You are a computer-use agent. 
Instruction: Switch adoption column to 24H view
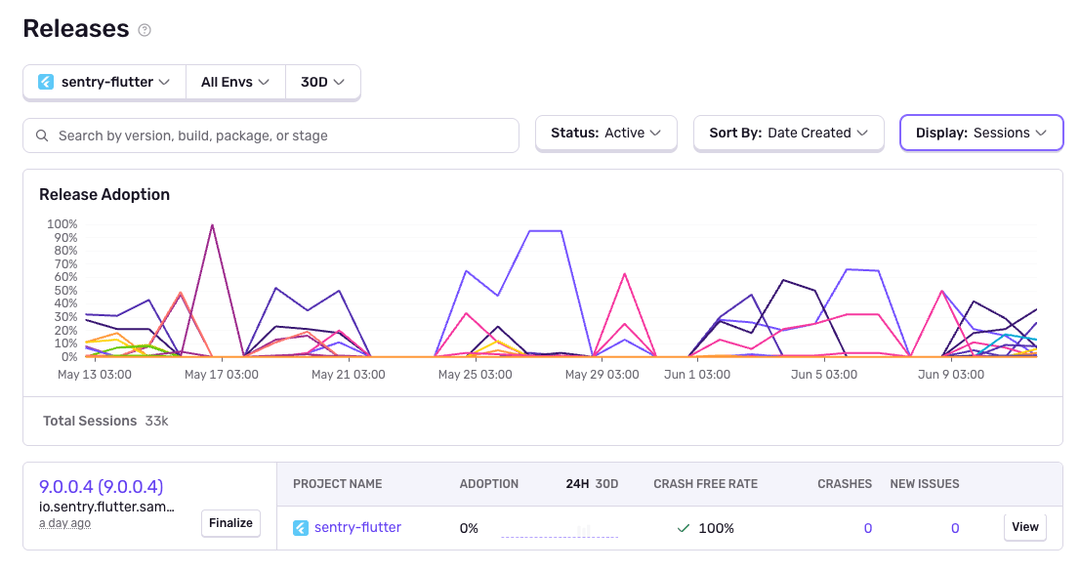coord(577,484)
